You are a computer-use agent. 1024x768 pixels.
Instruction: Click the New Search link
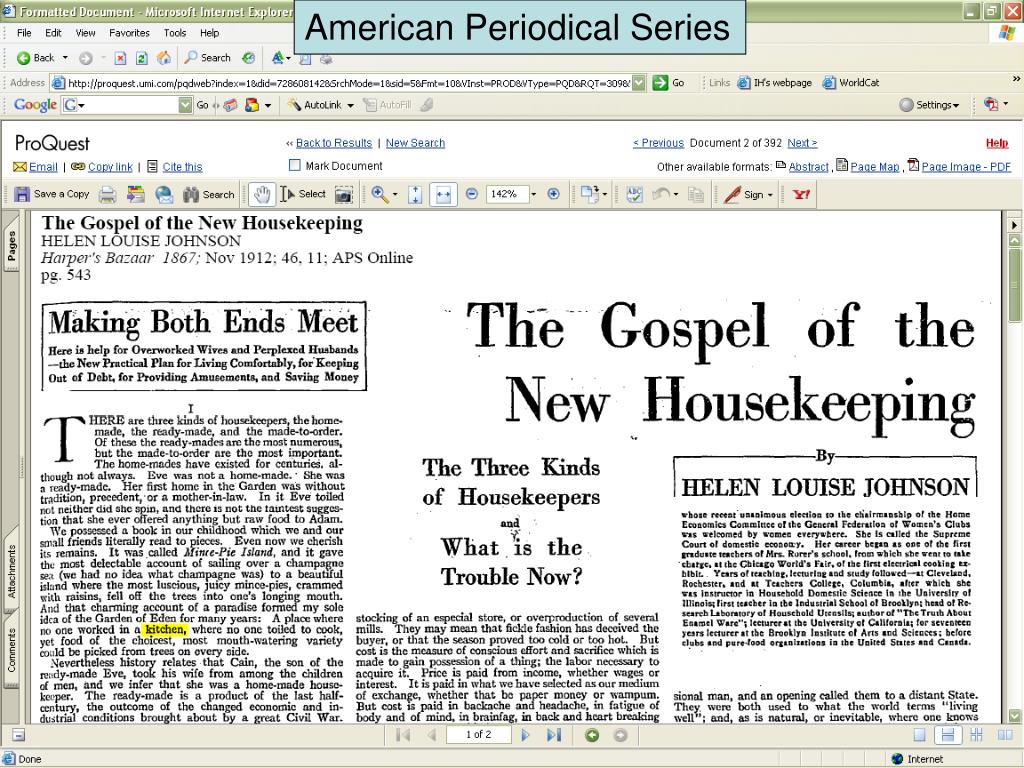(x=415, y=143)
